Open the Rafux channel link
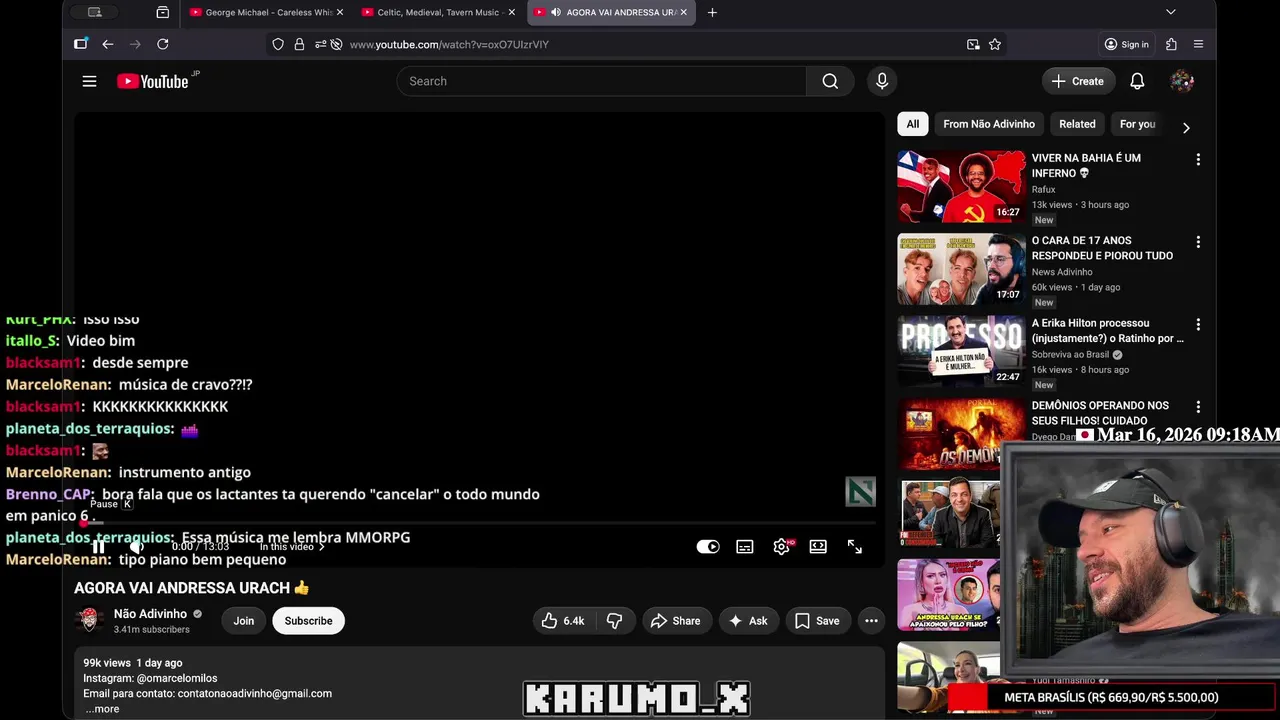Viewport: 1280px width, 720px height. 1043,189
